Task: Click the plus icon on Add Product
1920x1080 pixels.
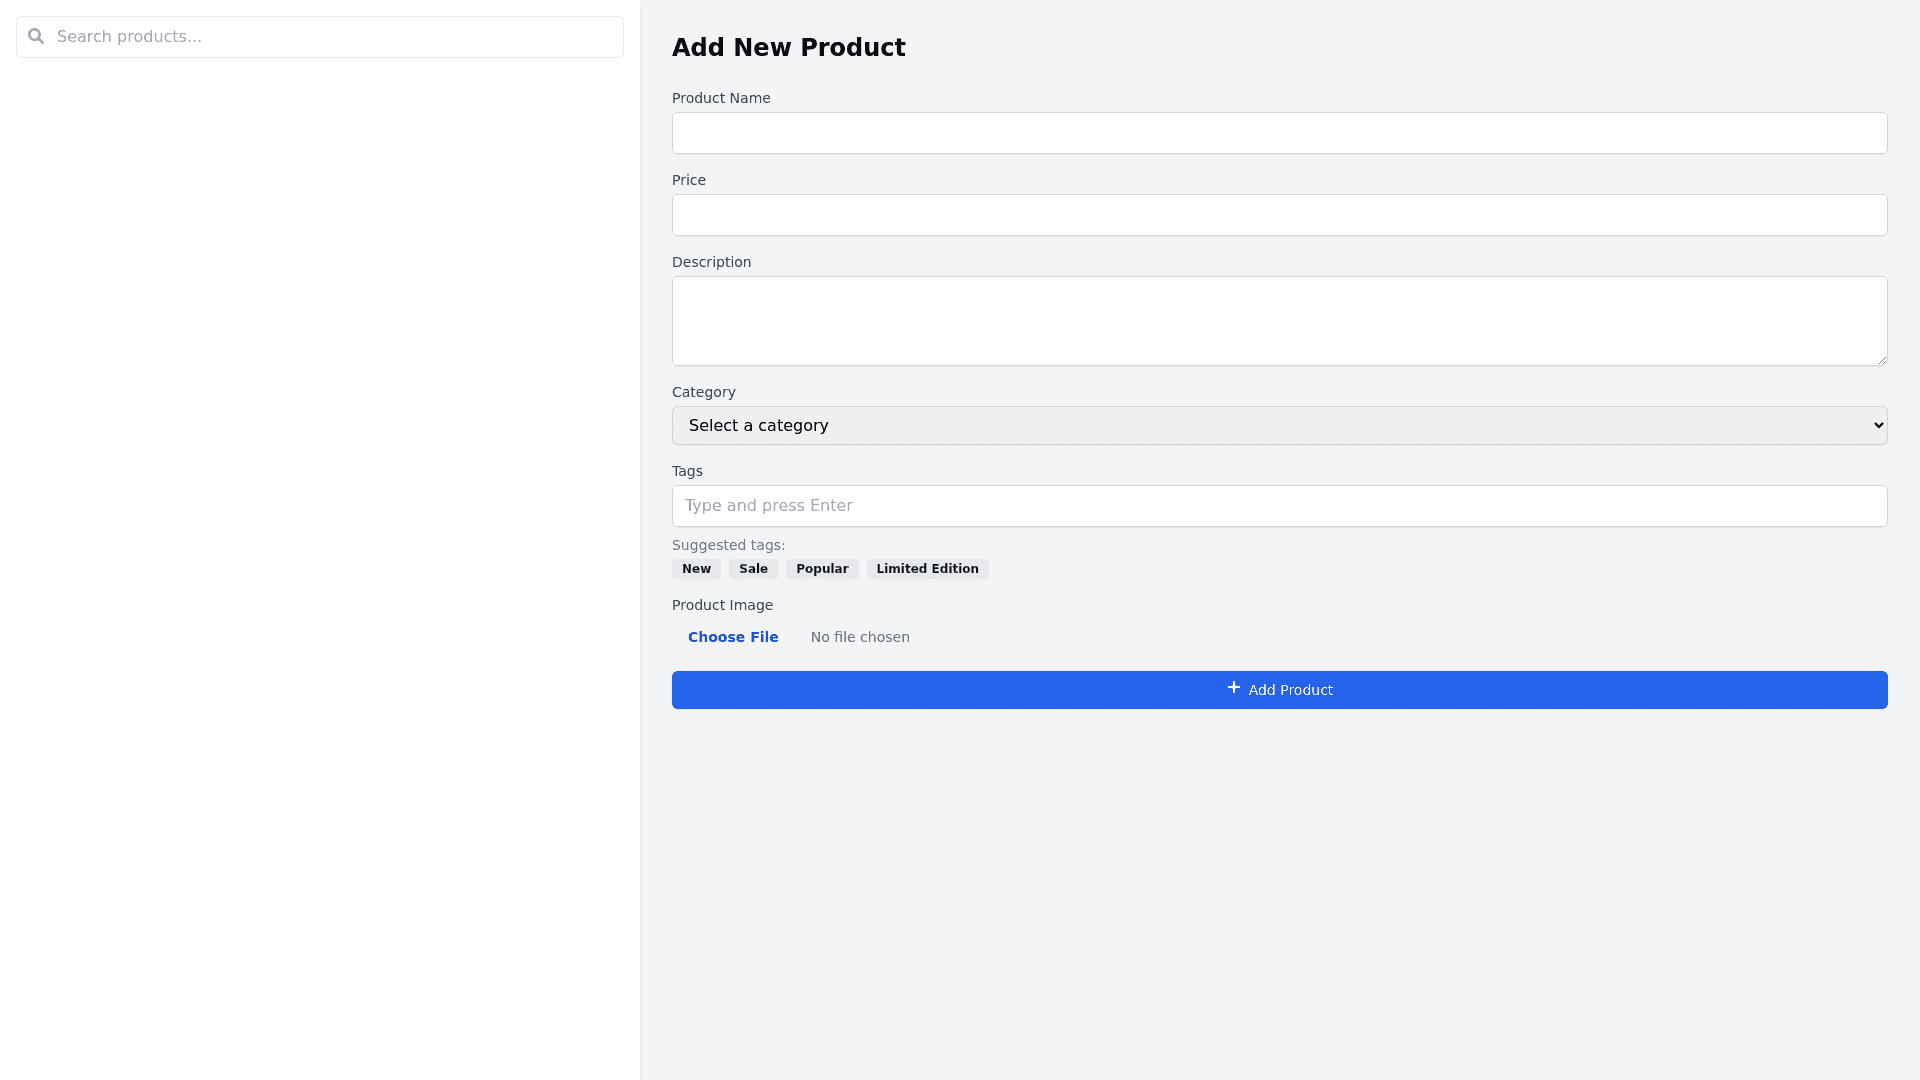Action: [1233, 688]
